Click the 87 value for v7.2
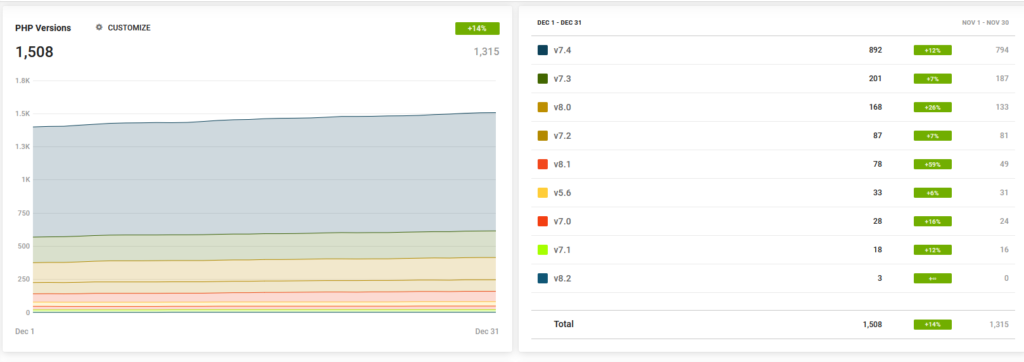The height and width of the screenshot is (362, 1024). 877,136
